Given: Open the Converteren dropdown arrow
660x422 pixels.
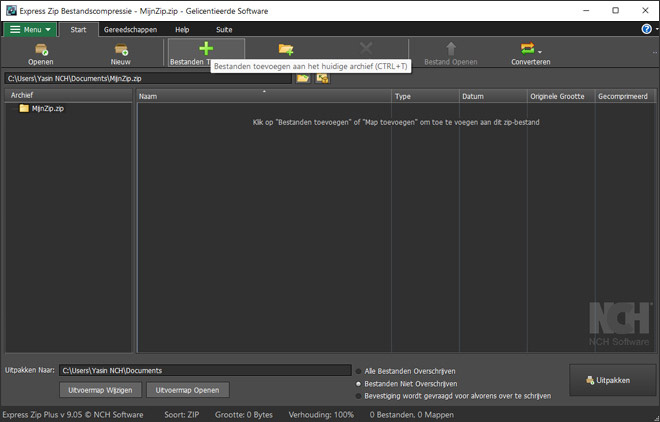Looking at the screenshot, I should point(540,52).
